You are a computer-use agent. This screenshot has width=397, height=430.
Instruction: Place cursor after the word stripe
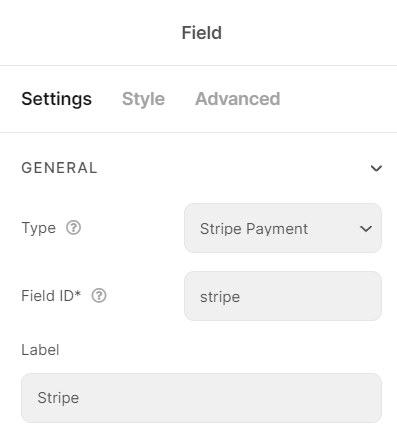(241, 297)
